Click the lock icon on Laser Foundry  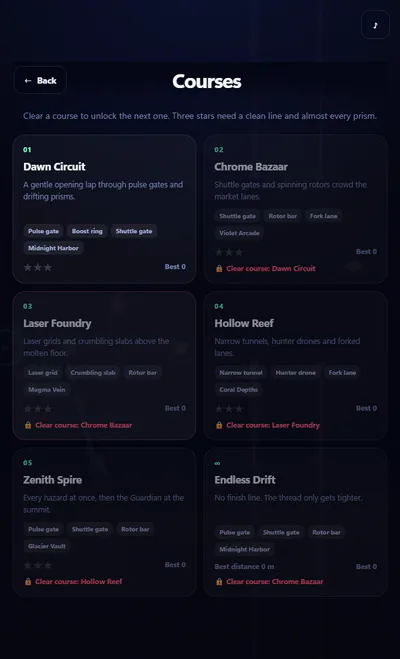coord(28,425)
